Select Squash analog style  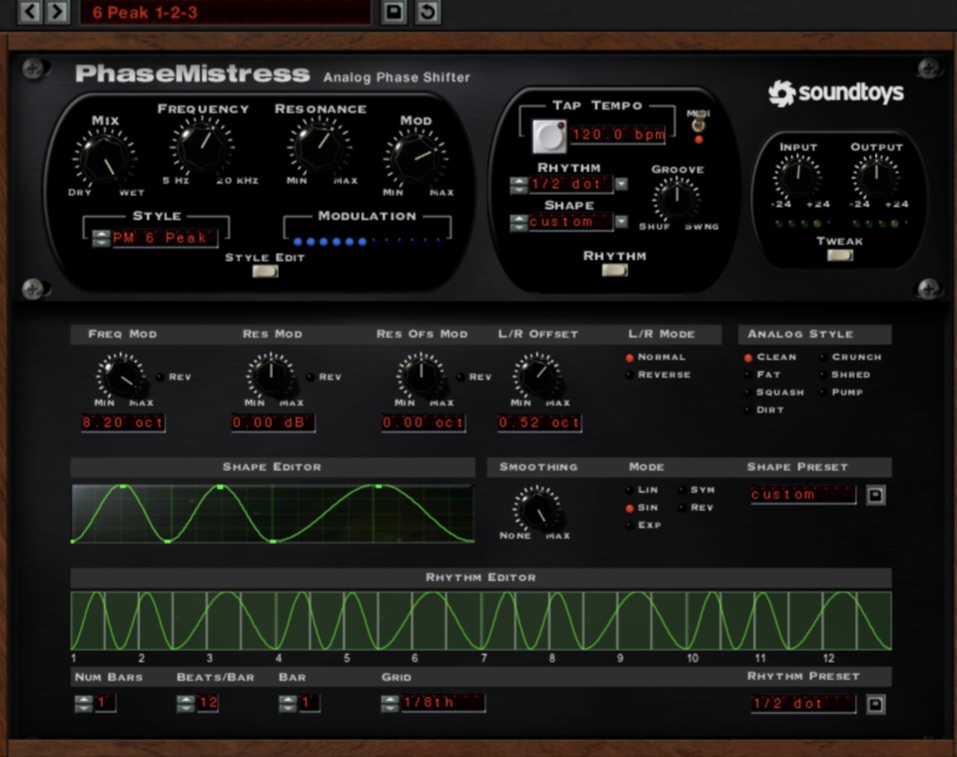click(x=748, y=393)
